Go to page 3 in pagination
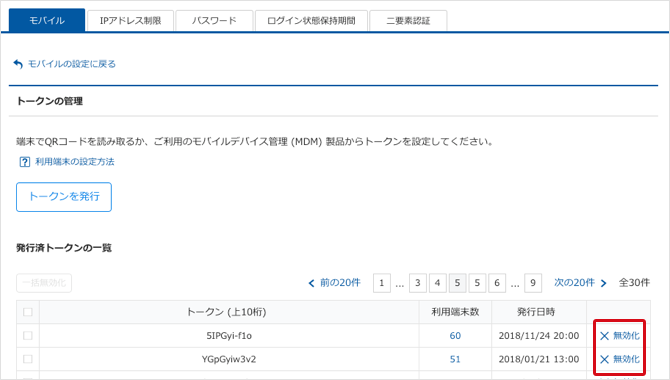 [418, 283]
